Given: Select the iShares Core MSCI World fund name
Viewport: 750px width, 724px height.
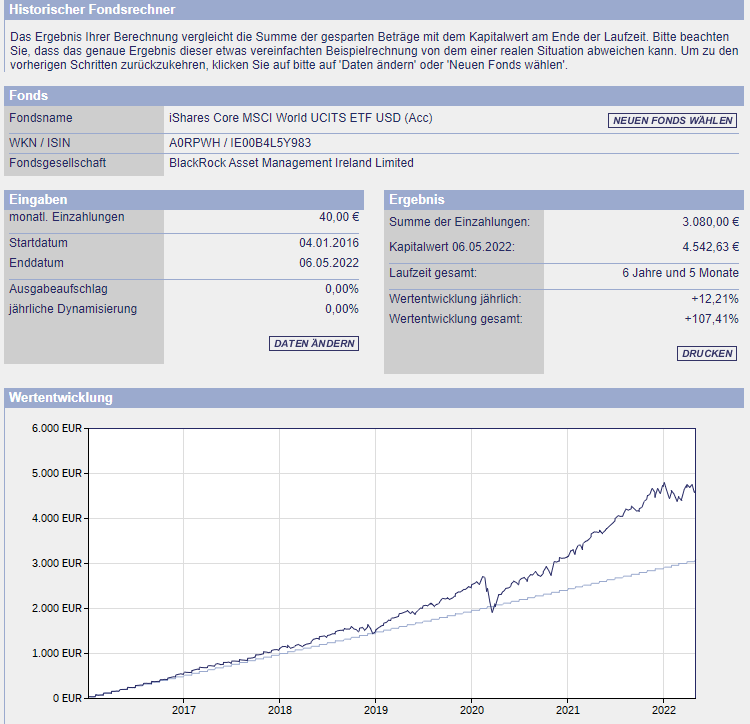Looking at the screenshot, I should [x=301, y=118].
